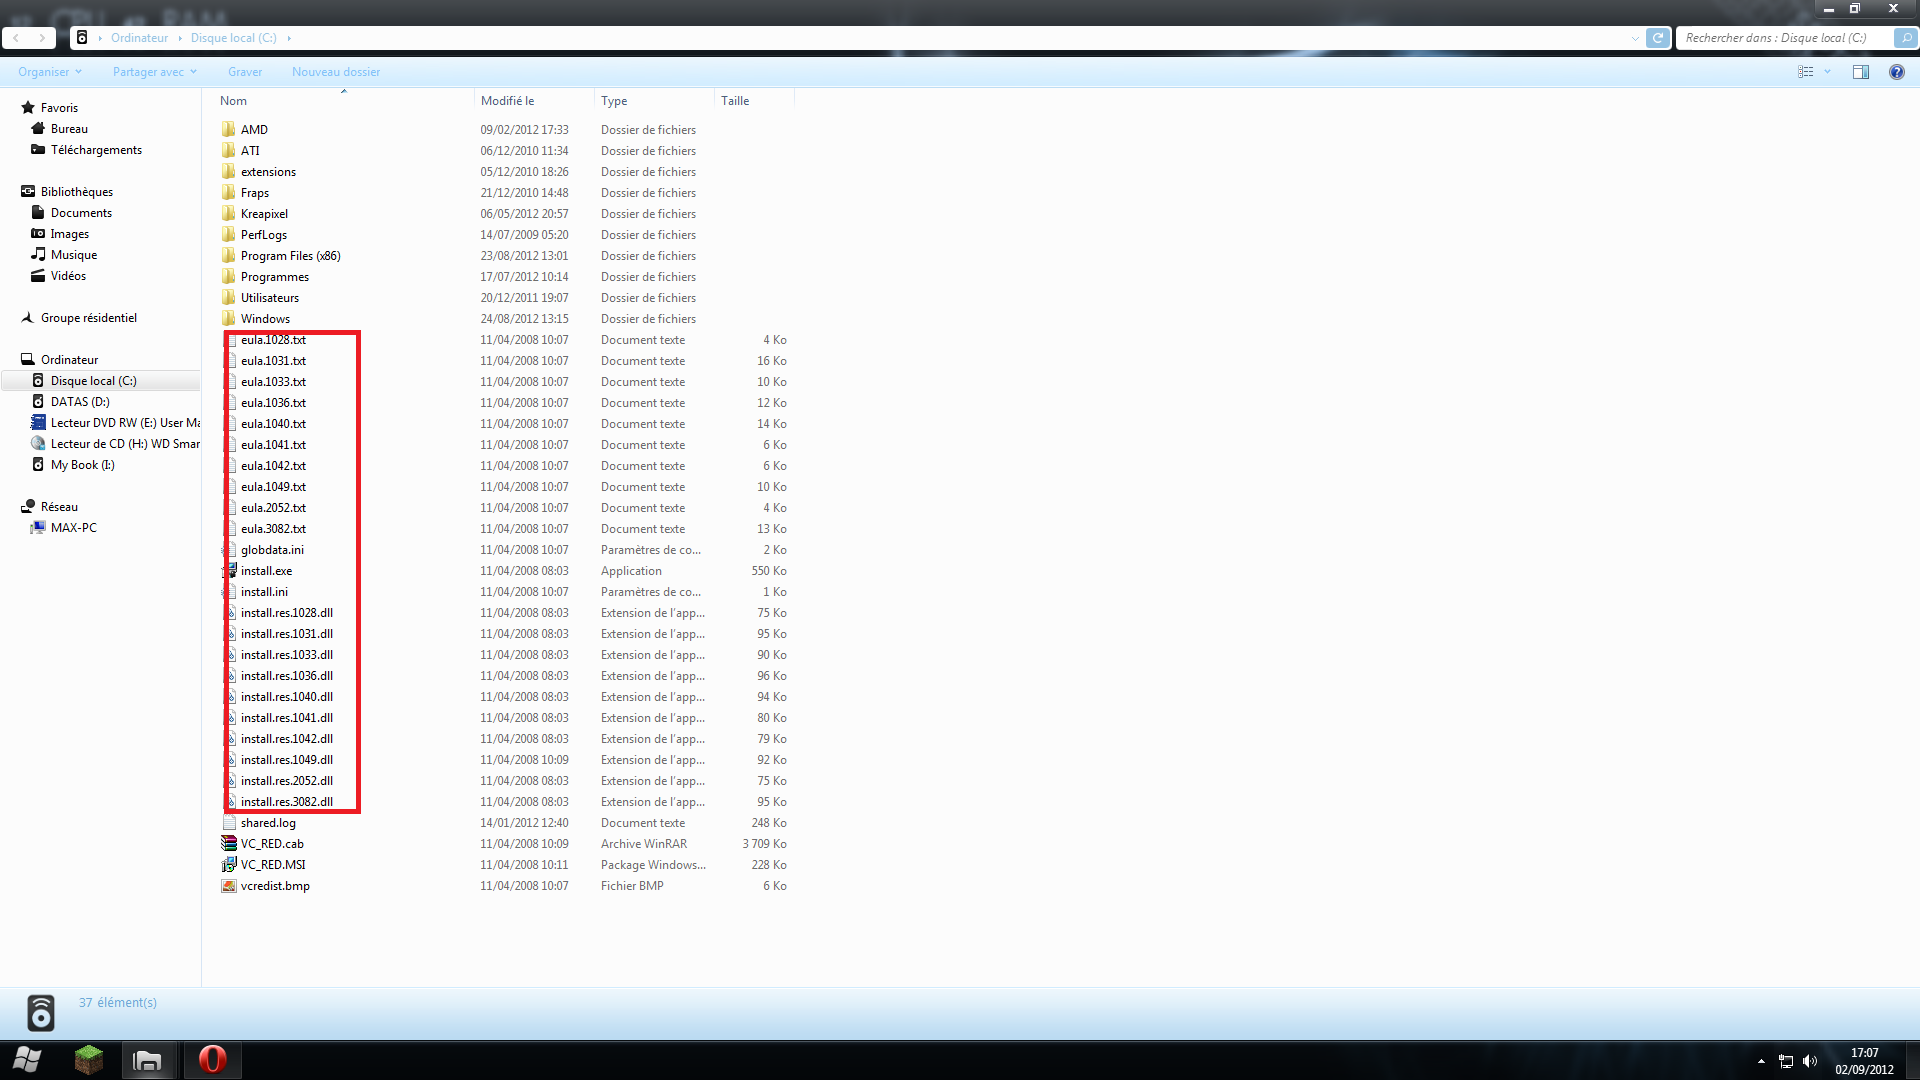Click Graver in the toolbar
Image resolution: width=1920 pixels, height=1080 pixels.
point(245,72)
